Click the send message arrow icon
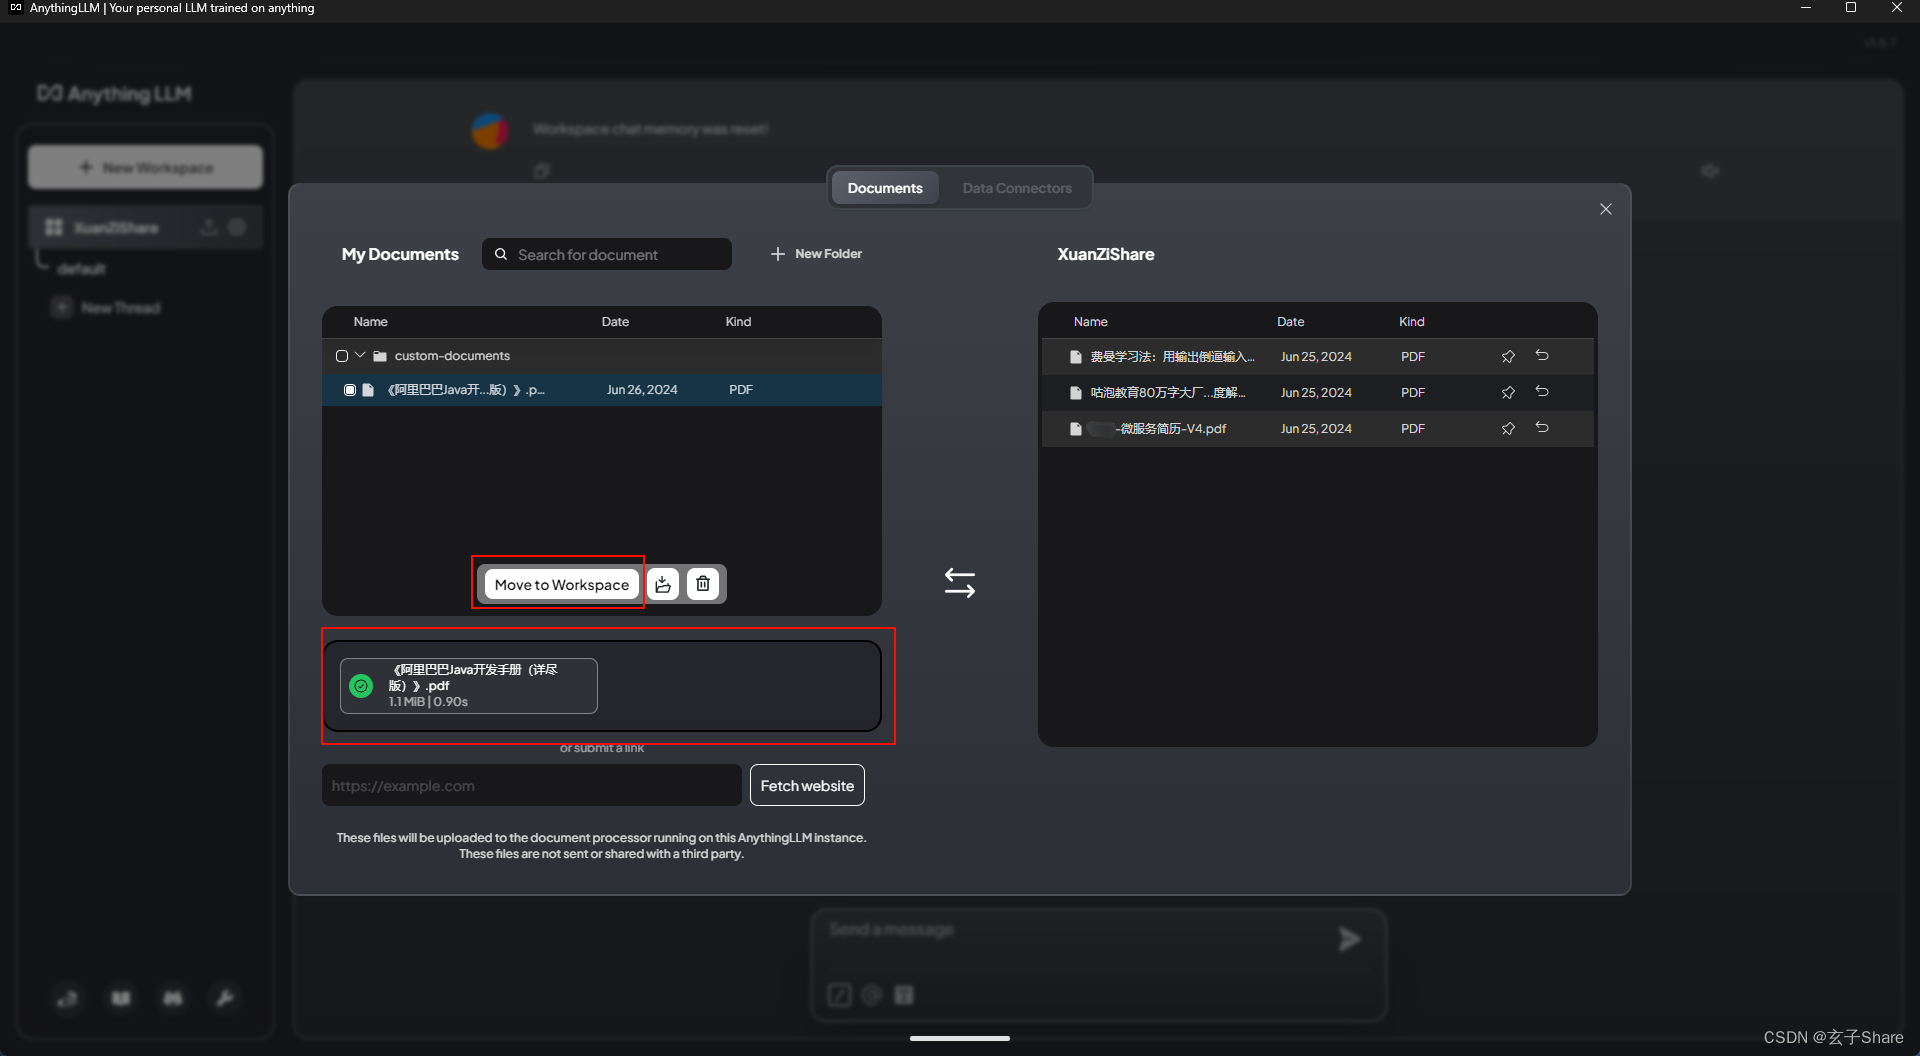The width and height of the screenshot is (1920, 1056). click(1349, 939)
